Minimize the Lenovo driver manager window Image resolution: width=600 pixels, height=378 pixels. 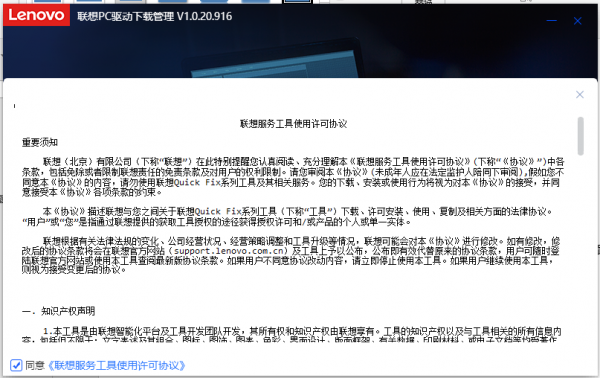coord(551,21)
